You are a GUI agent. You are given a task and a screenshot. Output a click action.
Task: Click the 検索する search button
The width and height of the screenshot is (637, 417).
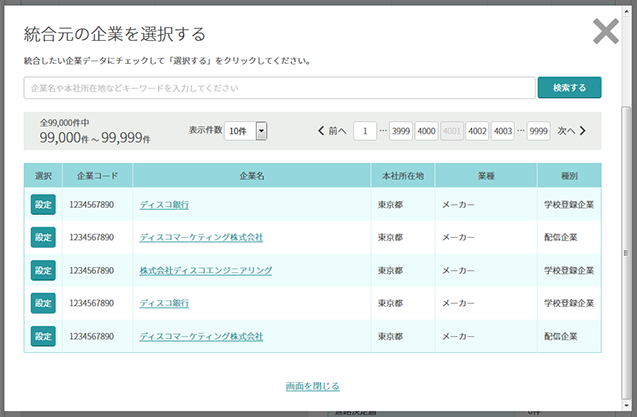coord(569,88)
